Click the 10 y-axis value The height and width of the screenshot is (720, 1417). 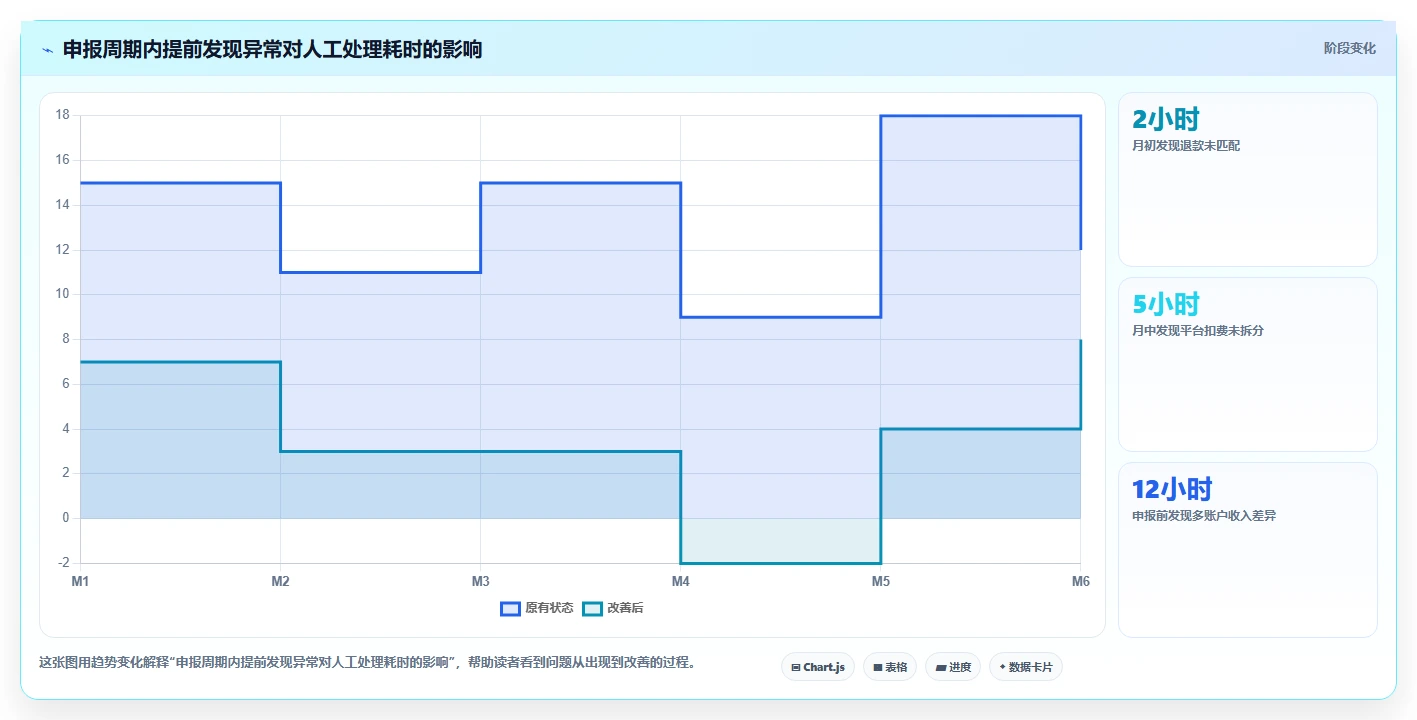click(x=62, y=294)
